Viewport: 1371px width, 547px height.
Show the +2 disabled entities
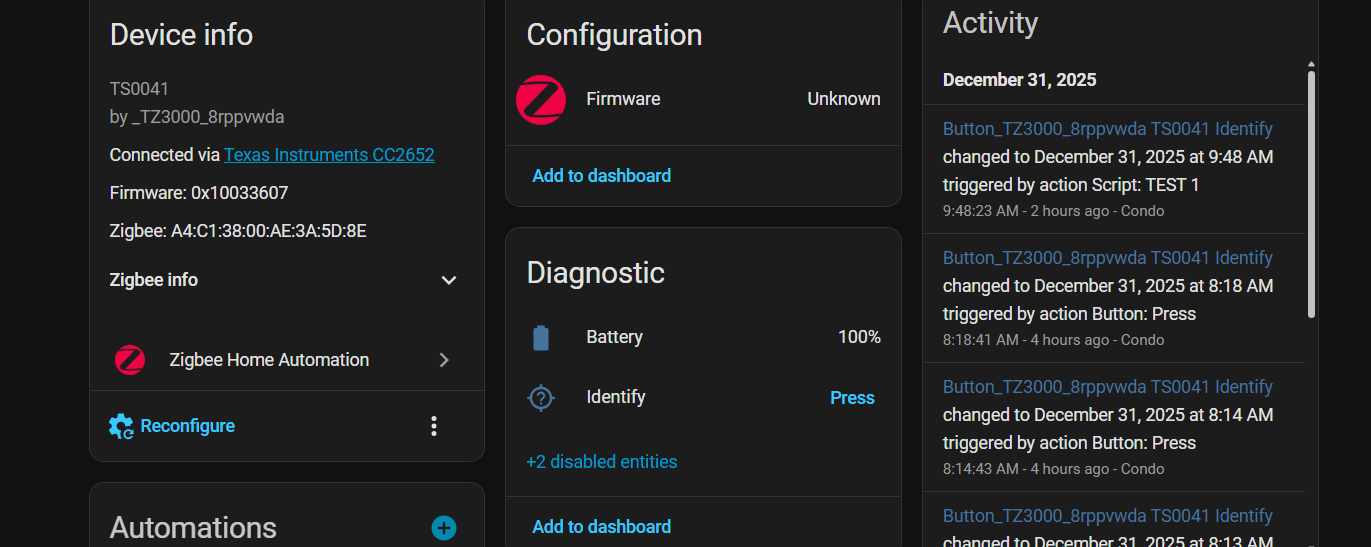(602, 462)
